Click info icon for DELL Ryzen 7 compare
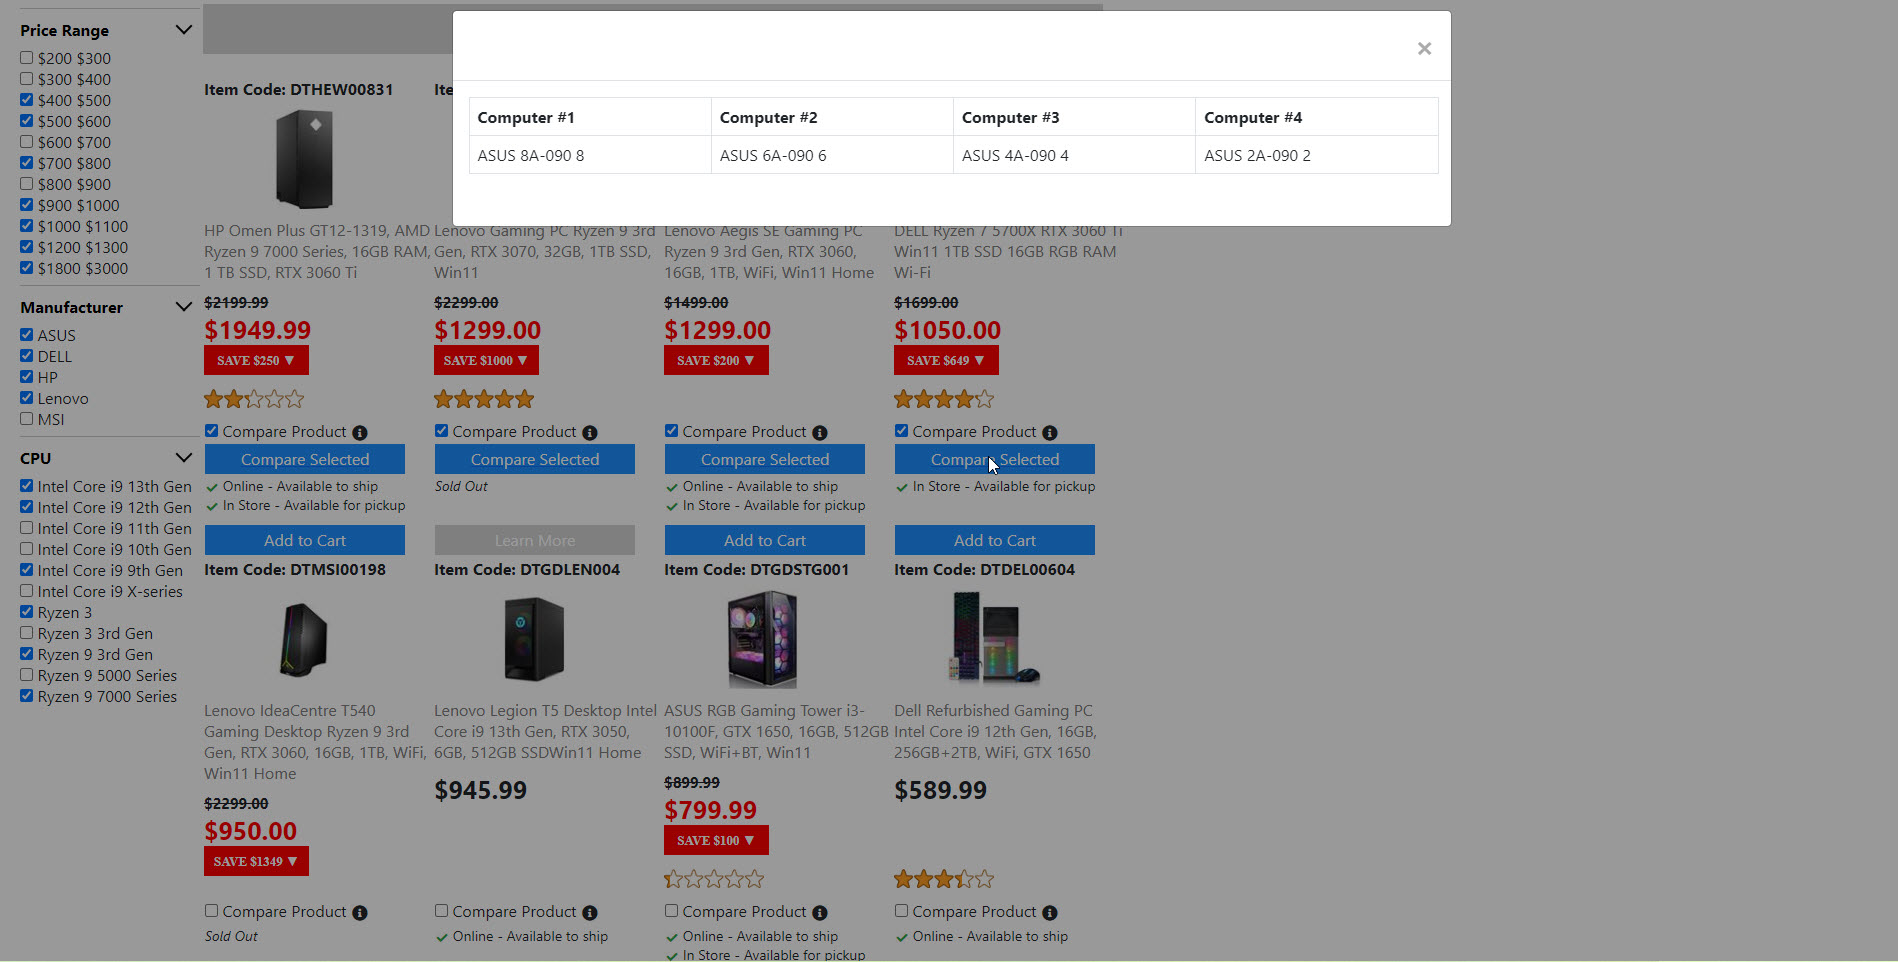 coord(1050,433)
